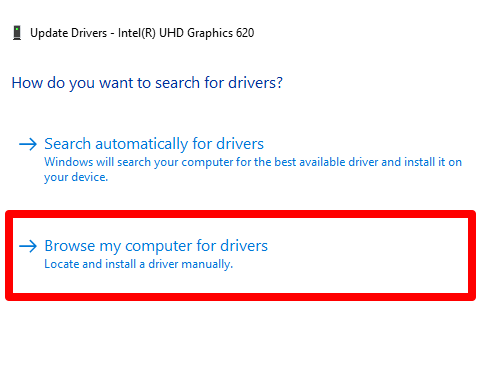Click the How do you want to search heading
This screenshot has height=381, width=494.
point(147,83)
